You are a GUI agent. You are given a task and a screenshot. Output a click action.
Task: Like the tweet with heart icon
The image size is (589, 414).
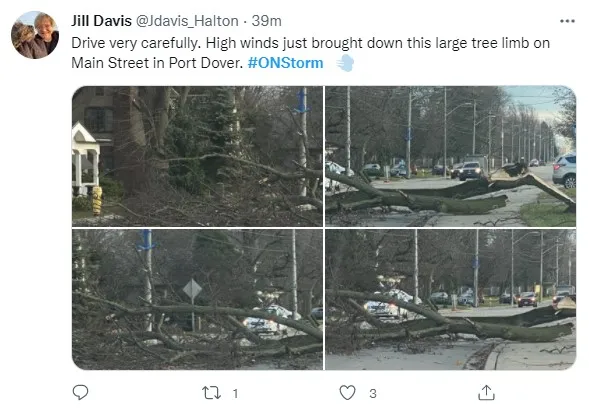(347, 393)
